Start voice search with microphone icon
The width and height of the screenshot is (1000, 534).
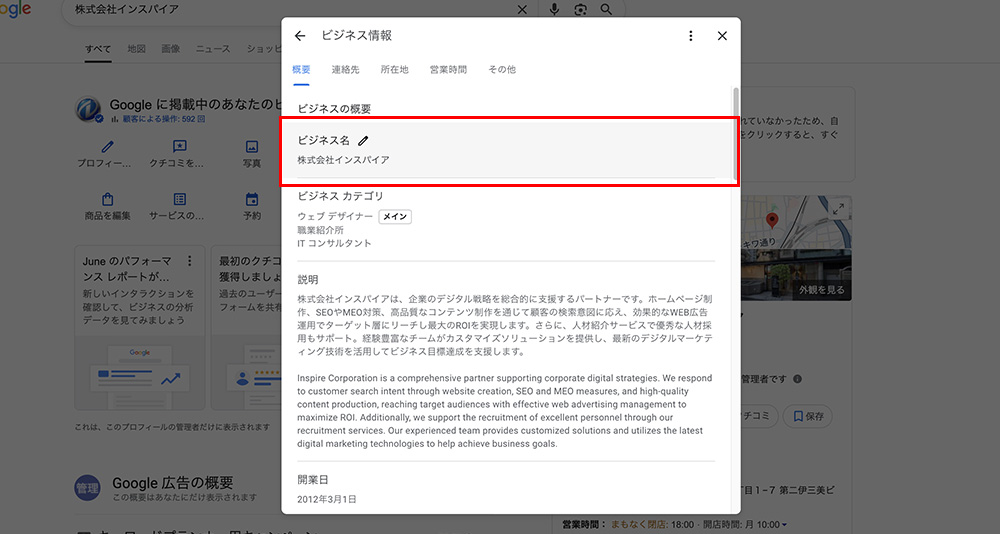[x=554, y=10]
